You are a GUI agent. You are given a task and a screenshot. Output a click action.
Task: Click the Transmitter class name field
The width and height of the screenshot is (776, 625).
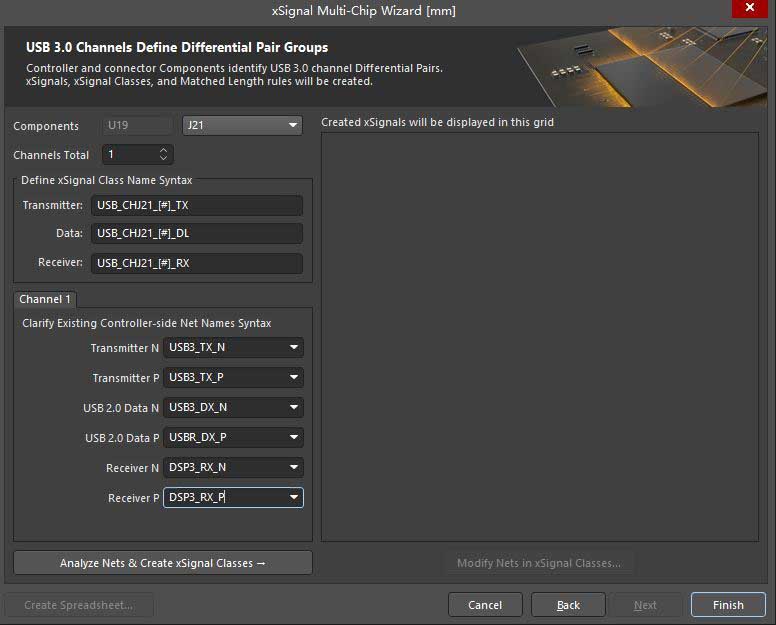[197, 205]
